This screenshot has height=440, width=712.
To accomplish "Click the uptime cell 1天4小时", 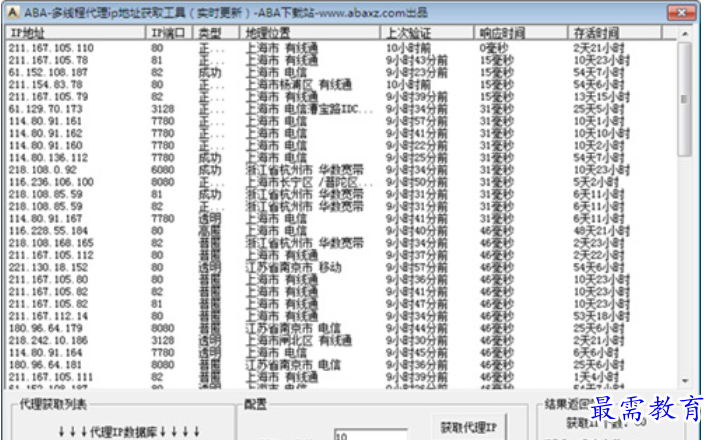I will pyautogui.click(x=596, y=377).
